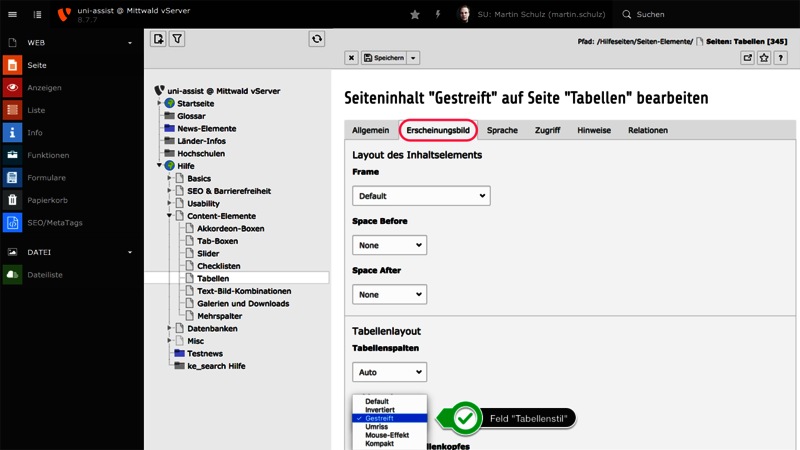Expand the SEO & Barrierefreiheit node

169,190
